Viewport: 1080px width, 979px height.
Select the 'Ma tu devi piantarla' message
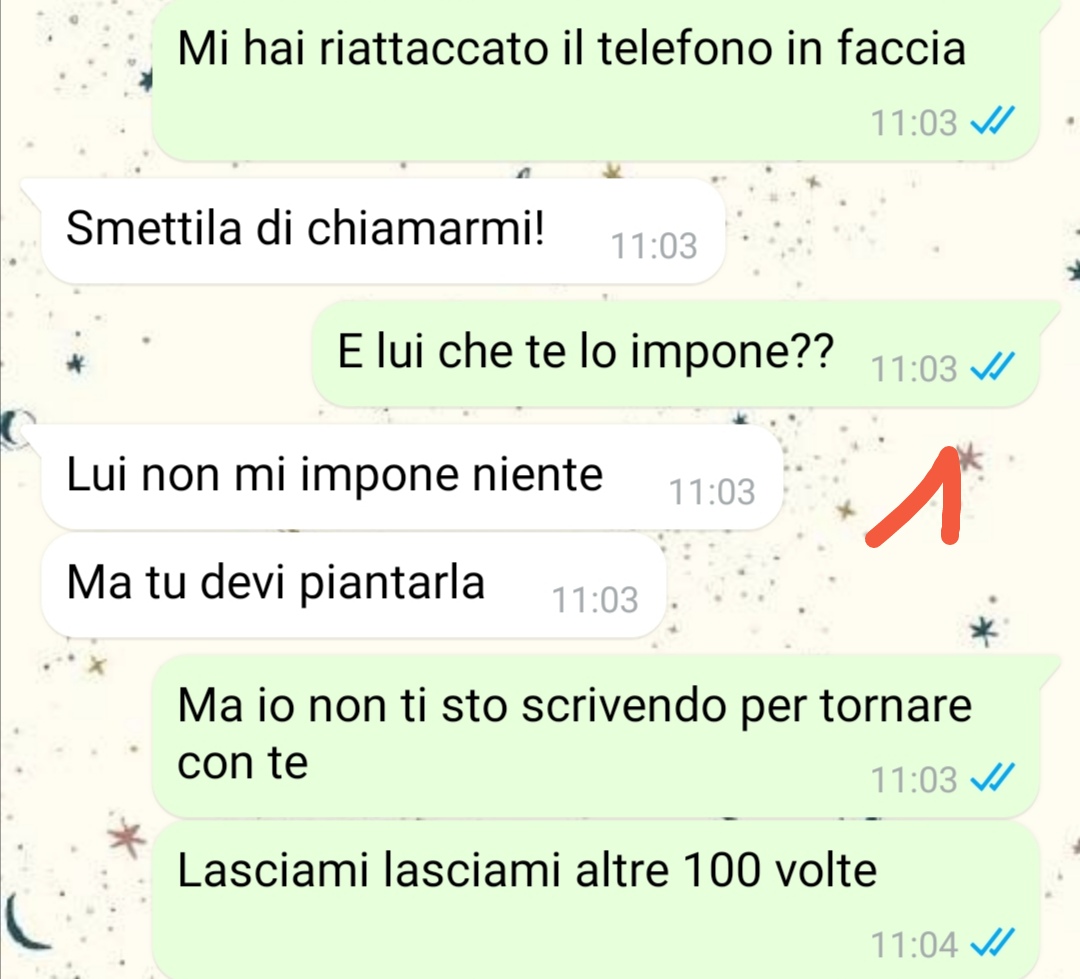pos(353,585)
